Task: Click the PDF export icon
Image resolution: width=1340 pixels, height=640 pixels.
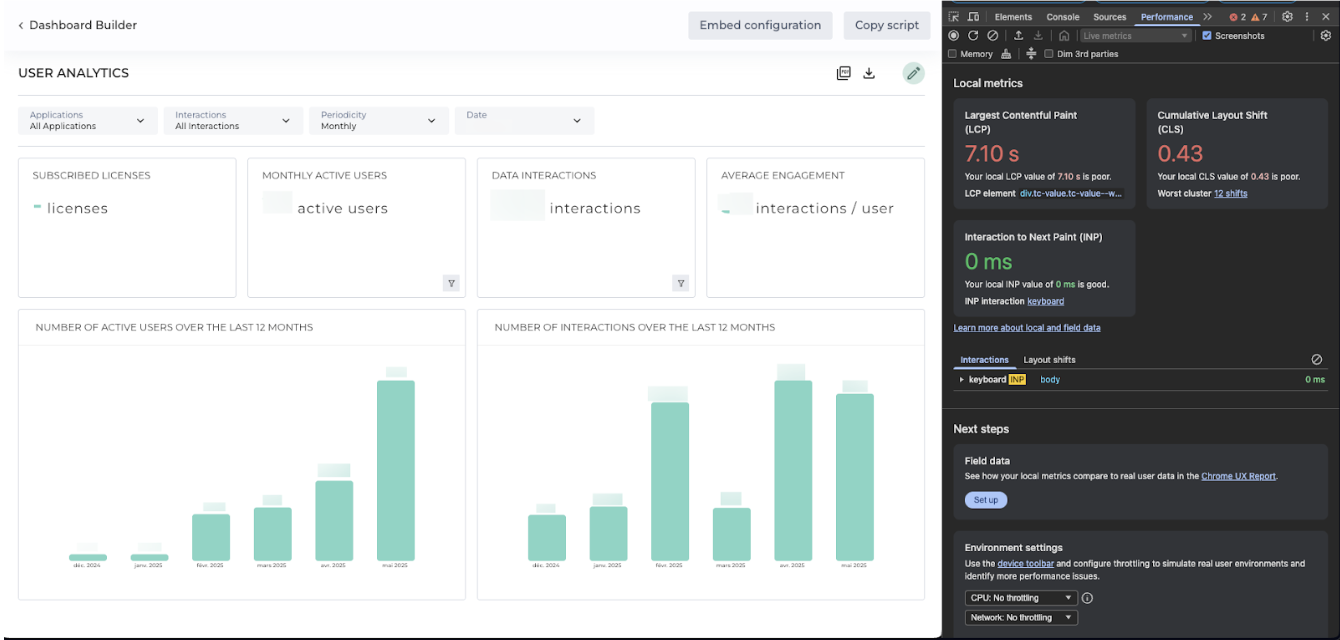Action: (x=843, y=73)
